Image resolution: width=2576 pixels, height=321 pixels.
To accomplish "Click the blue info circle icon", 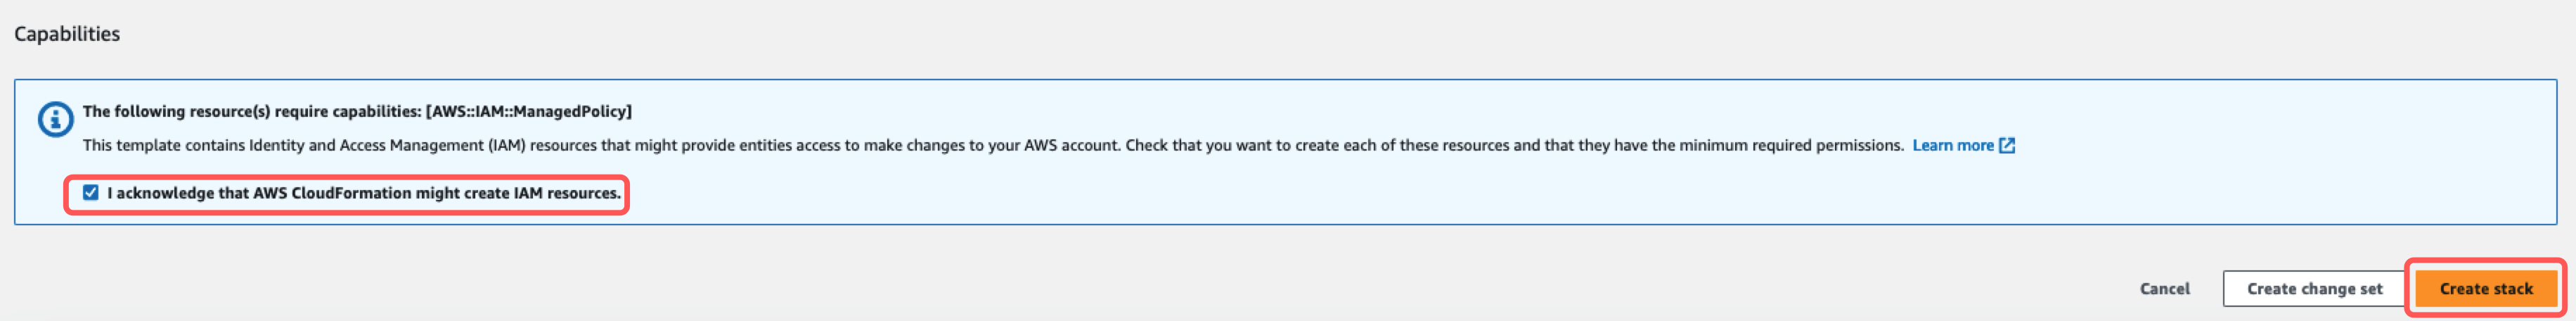I will pos(55,119).
